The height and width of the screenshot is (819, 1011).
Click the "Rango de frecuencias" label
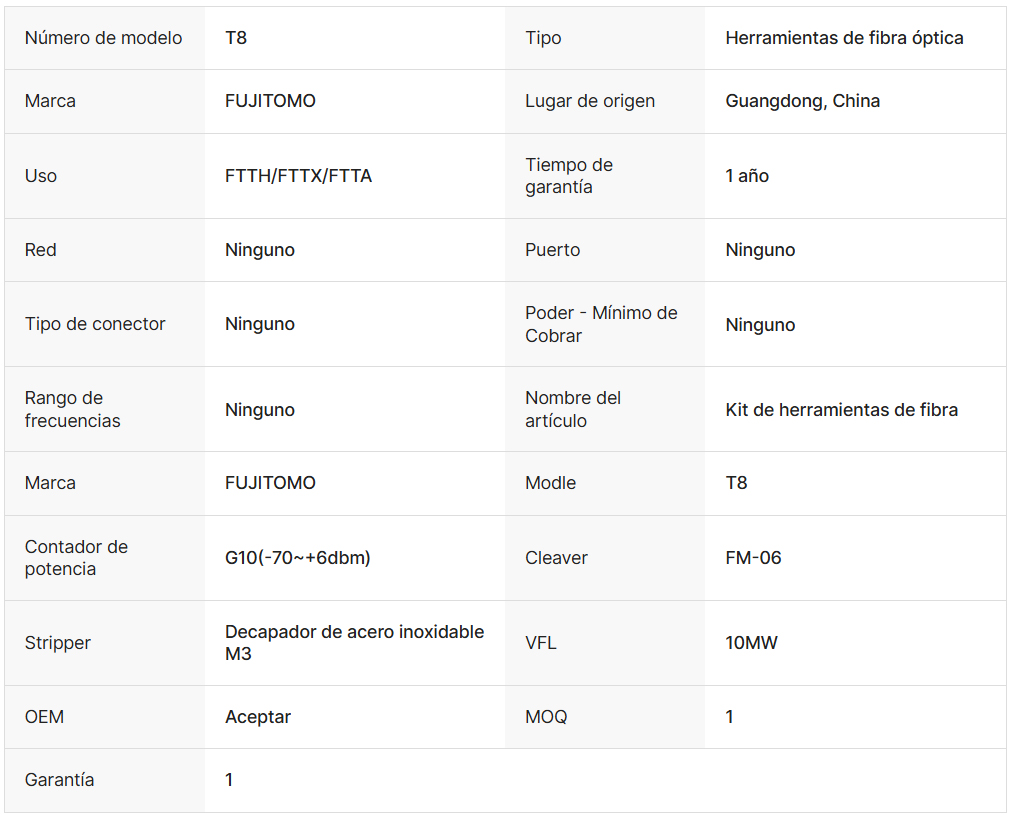pyautogui.click(x=72, y=409)
